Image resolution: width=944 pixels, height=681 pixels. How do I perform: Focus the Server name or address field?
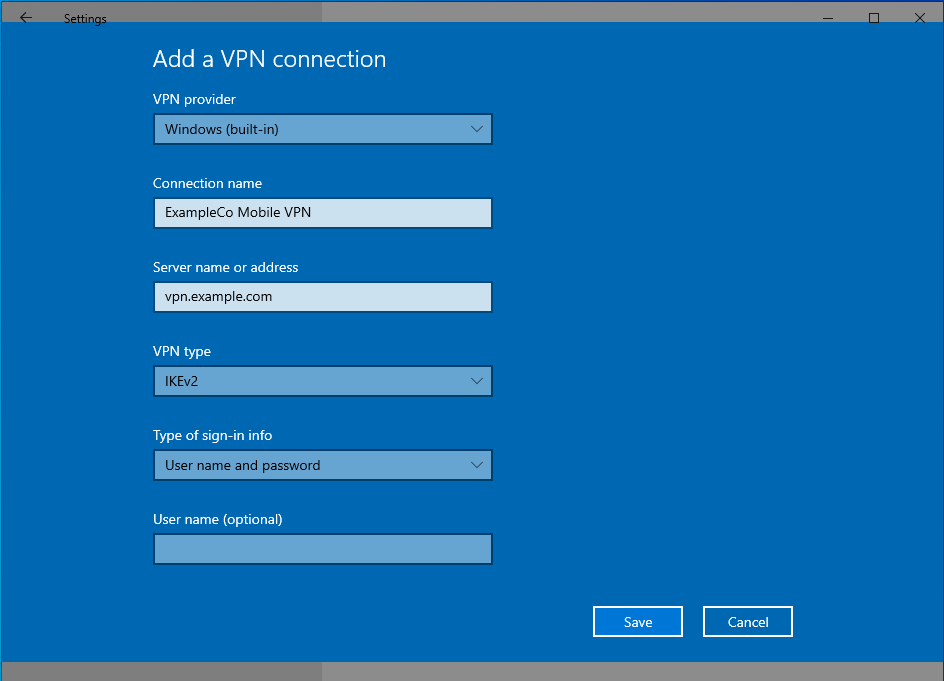click(322, 297)
